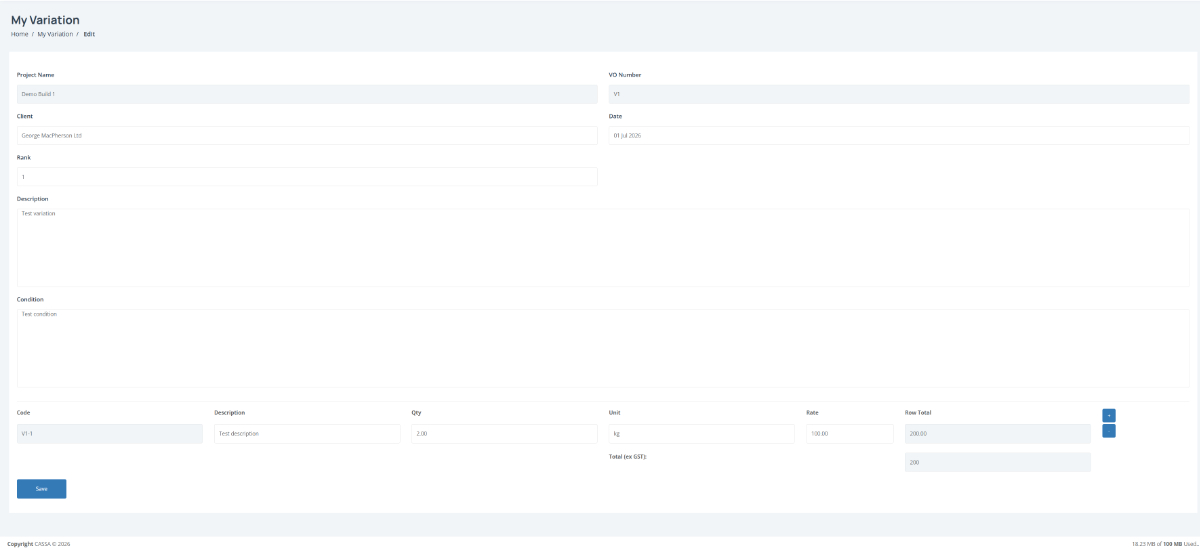The width and height of the screenshot is (1200, 548).
Task: Open My Variation breadcrumb link
Action: [x=55, y=34]
